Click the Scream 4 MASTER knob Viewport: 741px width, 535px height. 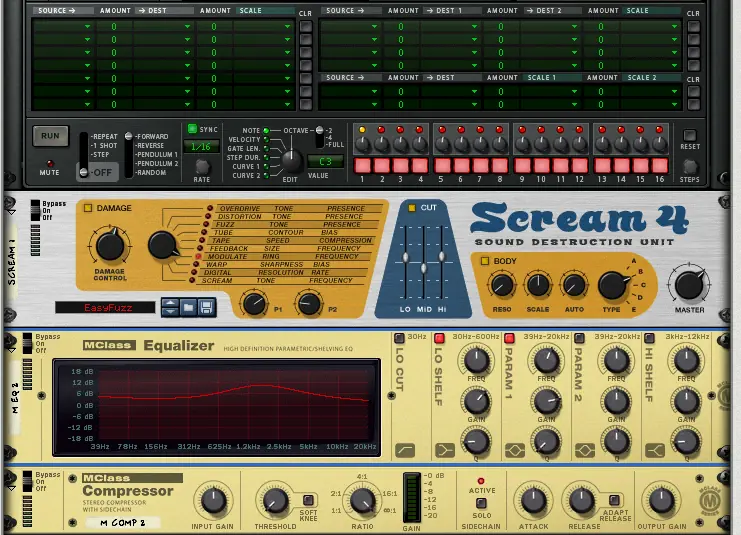tap(689, 285)
